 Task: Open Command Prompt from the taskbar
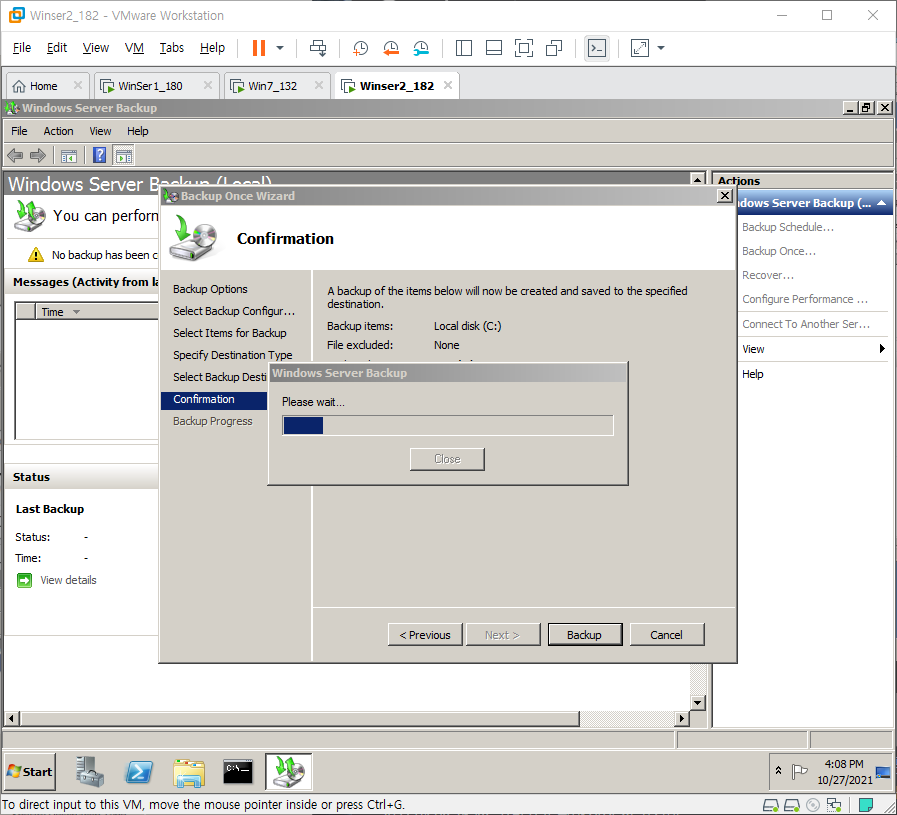238,772
